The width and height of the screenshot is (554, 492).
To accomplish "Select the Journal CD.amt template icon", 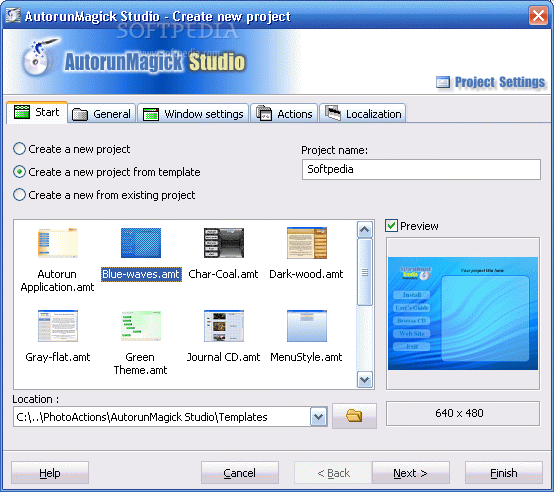I will click(x=224, y=326).
